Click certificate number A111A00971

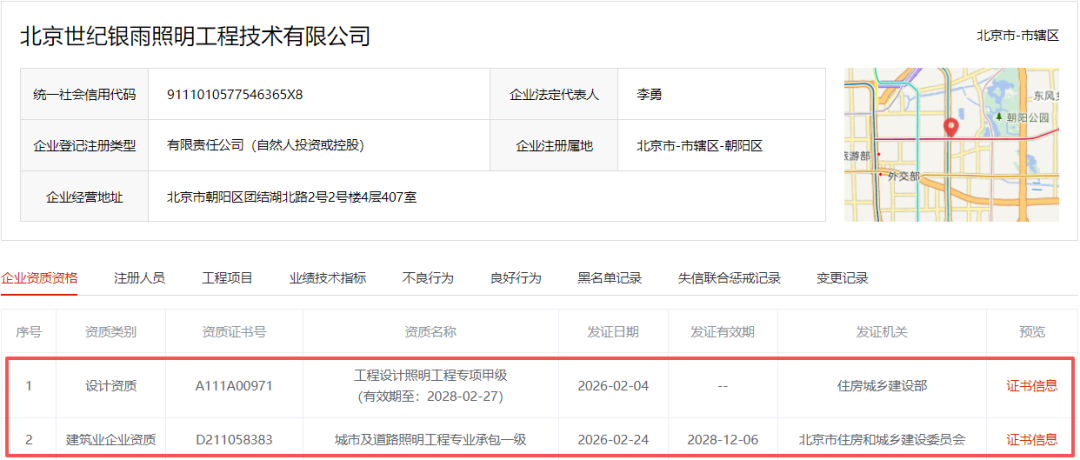pos(234,386)
